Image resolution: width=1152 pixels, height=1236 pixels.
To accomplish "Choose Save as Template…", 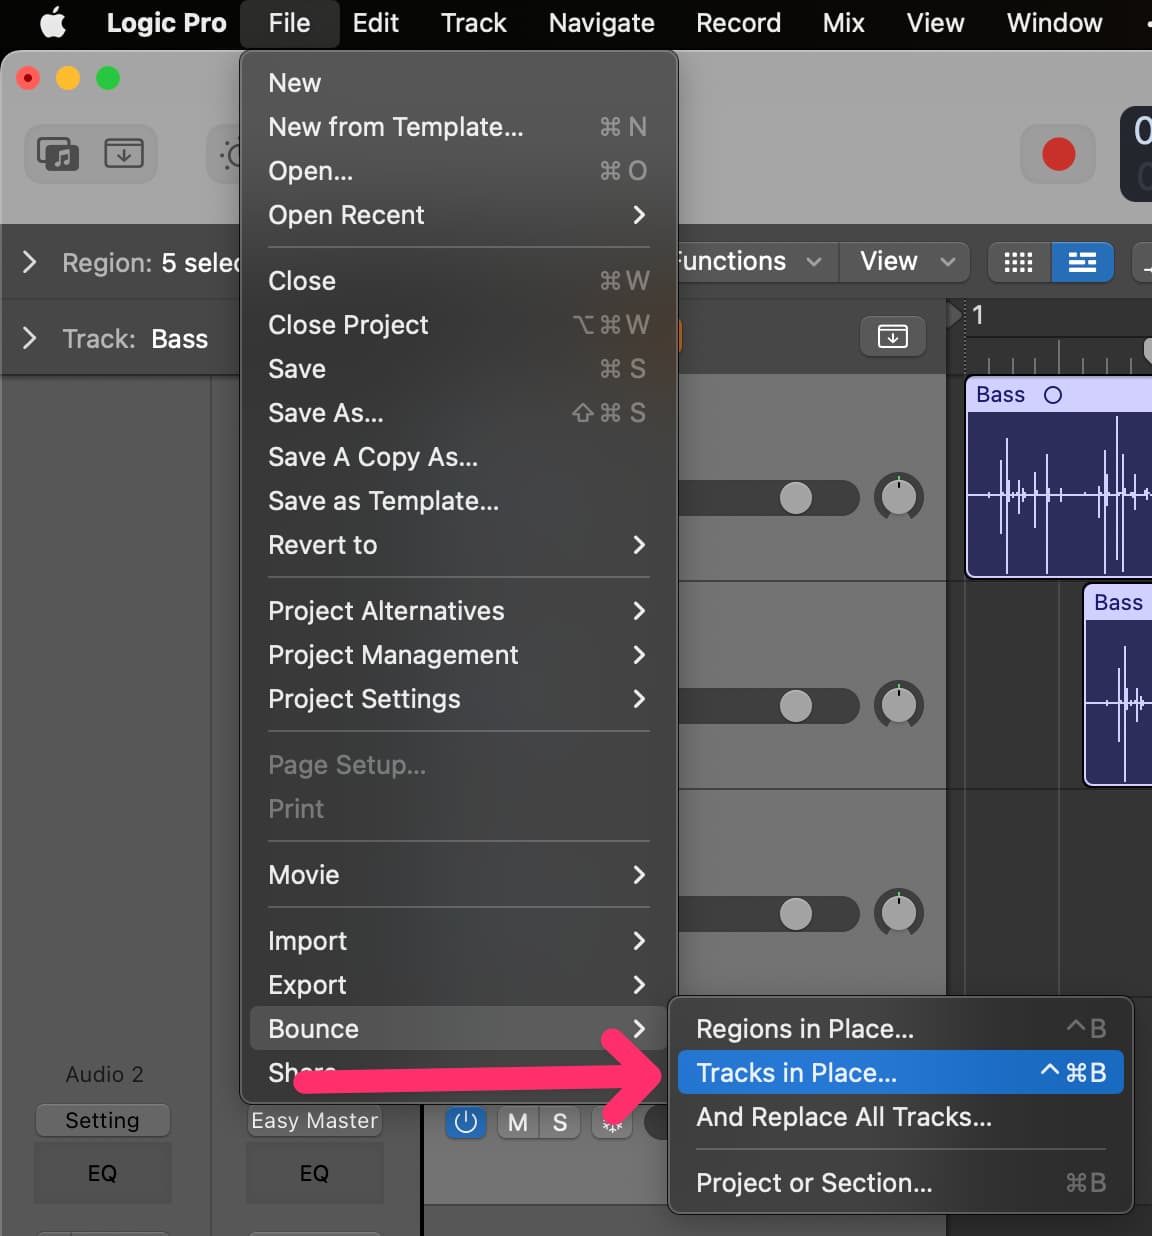I will coord(458,501).
